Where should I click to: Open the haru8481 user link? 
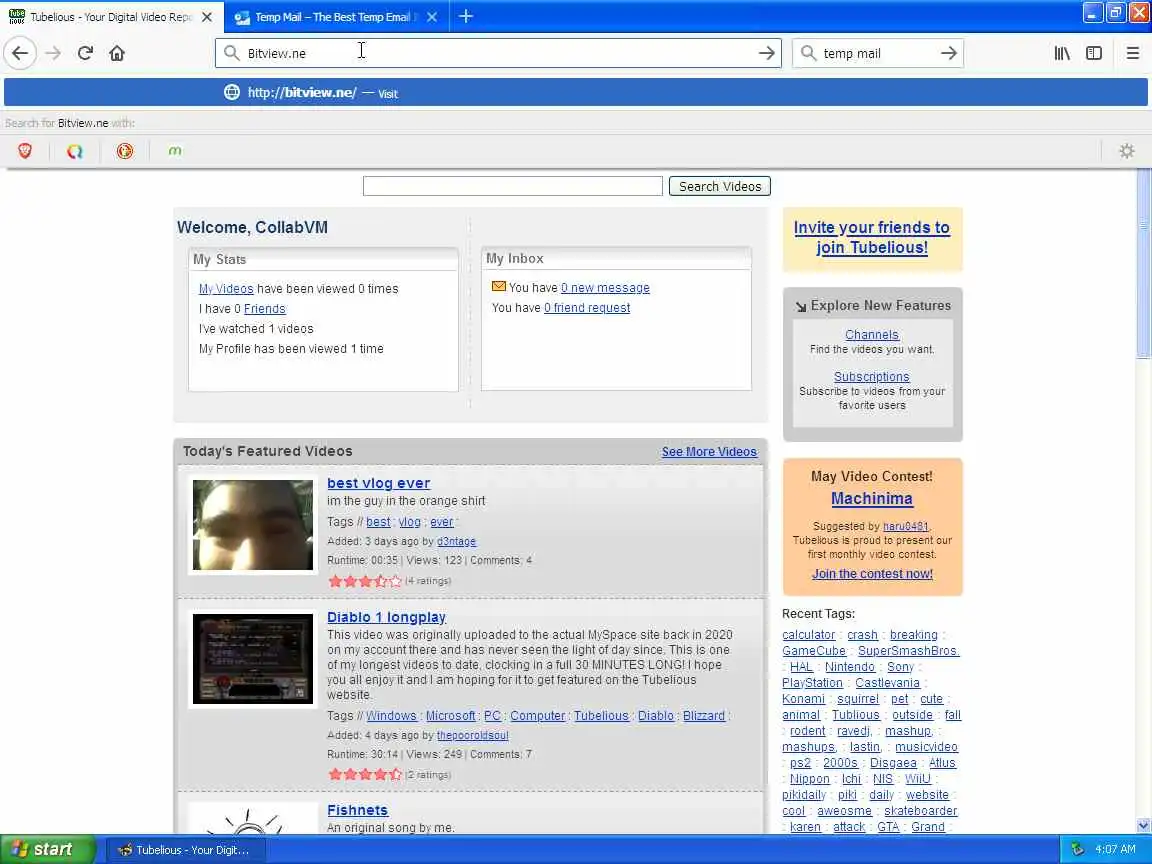(x=905, y=527)
